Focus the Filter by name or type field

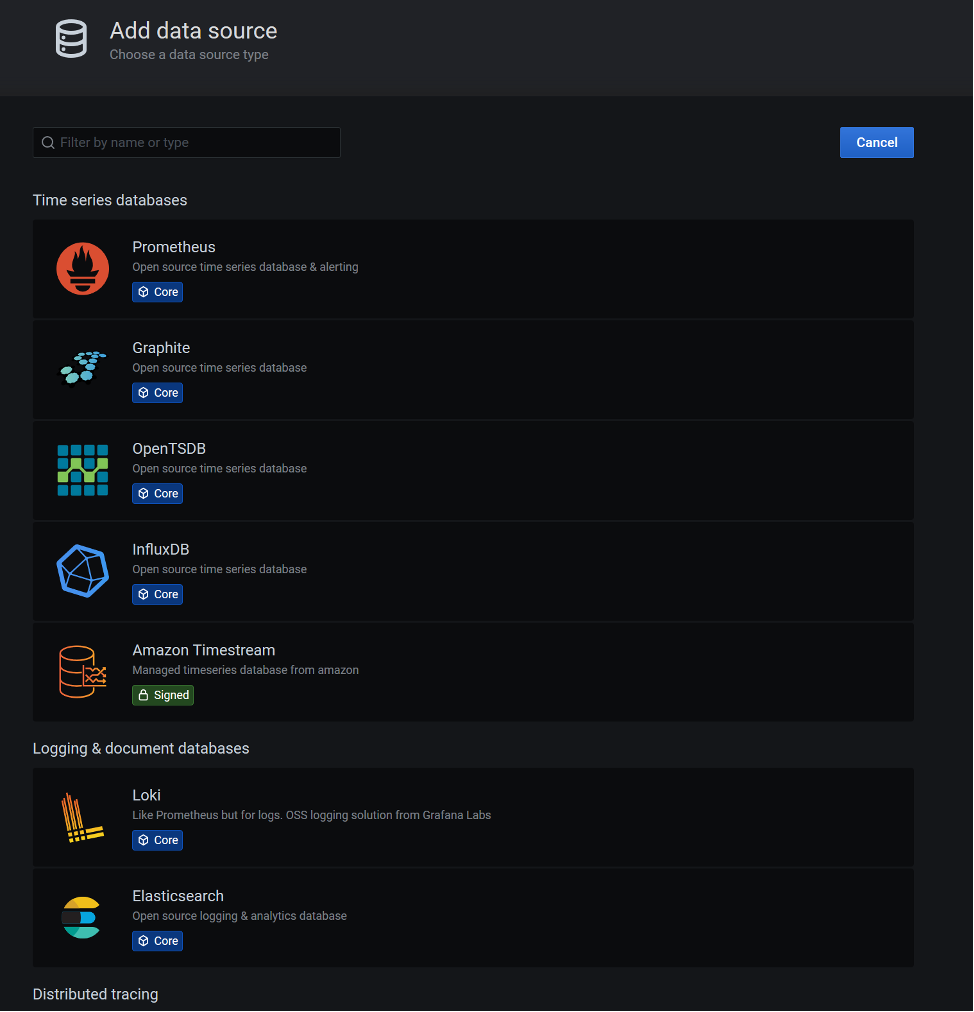pyautogui.click(x=187, y=143)
